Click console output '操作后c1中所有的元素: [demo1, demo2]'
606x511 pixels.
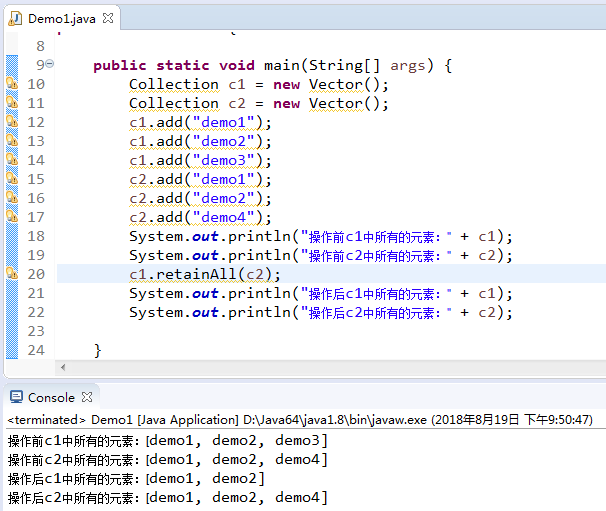(x=136, y=479)
